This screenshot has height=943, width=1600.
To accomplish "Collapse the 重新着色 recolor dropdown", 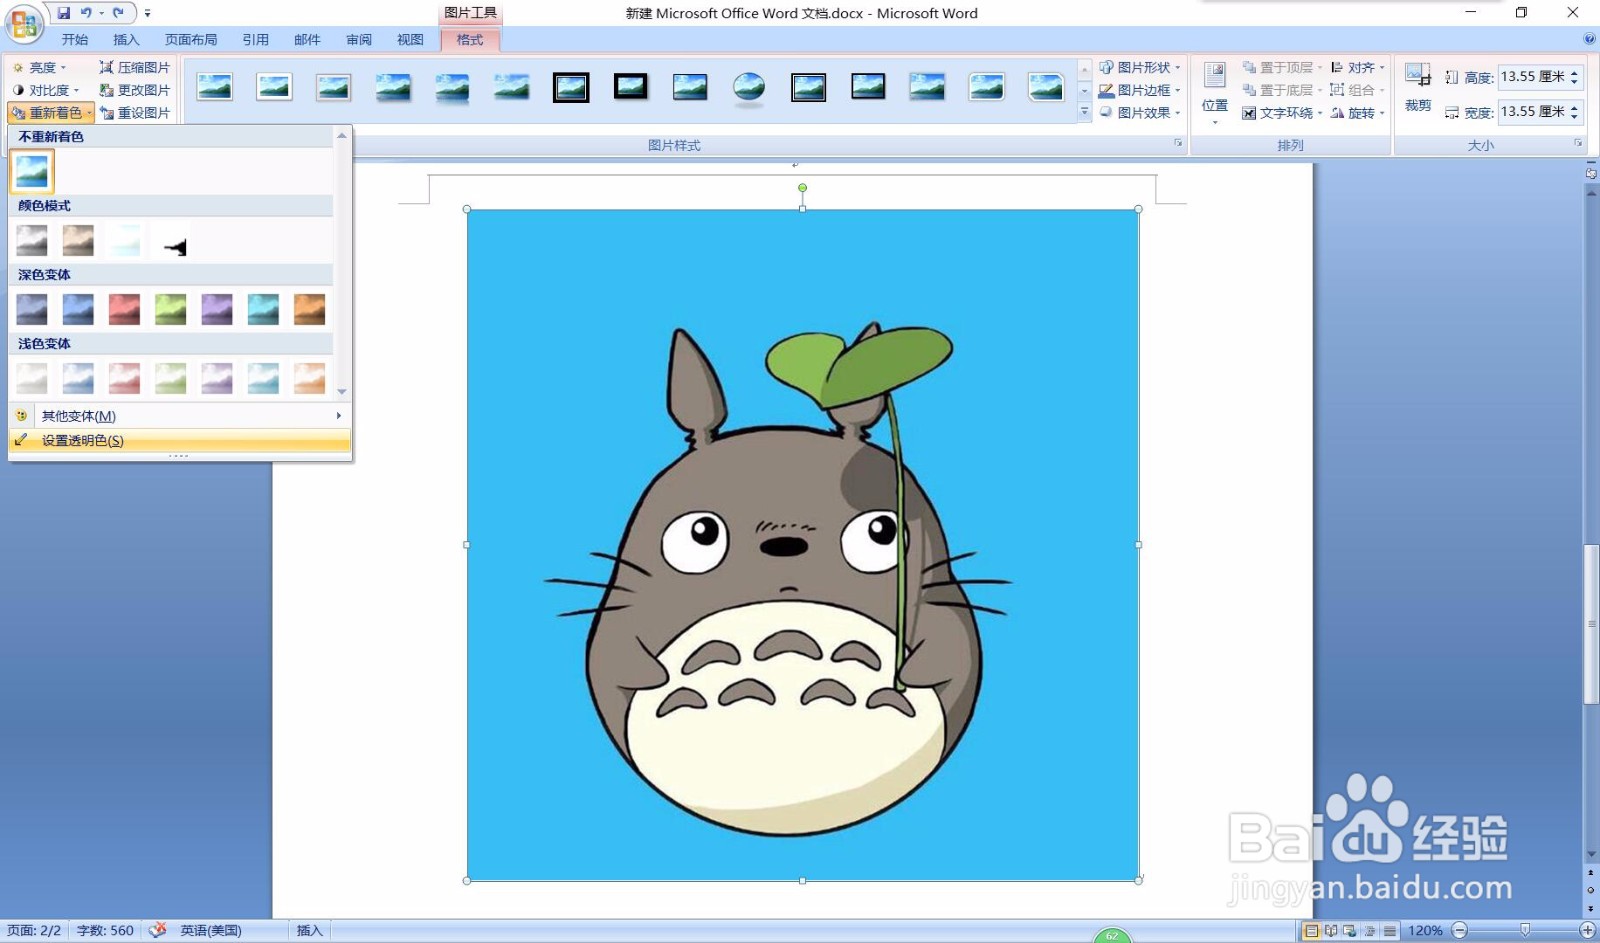I will (x=52, y=113).
